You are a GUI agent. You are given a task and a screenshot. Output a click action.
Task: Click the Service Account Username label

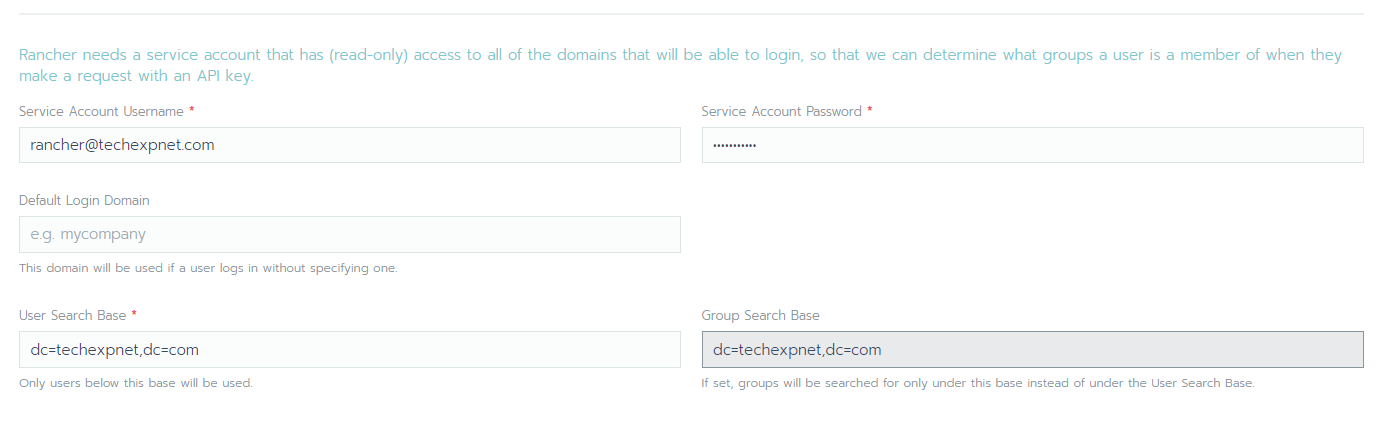(101, 111)
